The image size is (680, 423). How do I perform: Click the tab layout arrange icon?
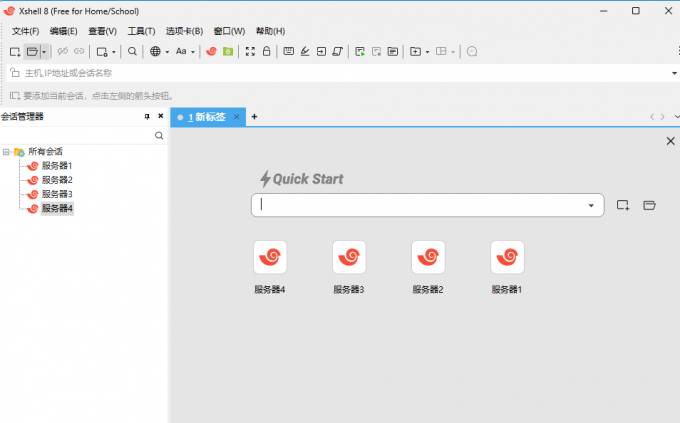441,51
